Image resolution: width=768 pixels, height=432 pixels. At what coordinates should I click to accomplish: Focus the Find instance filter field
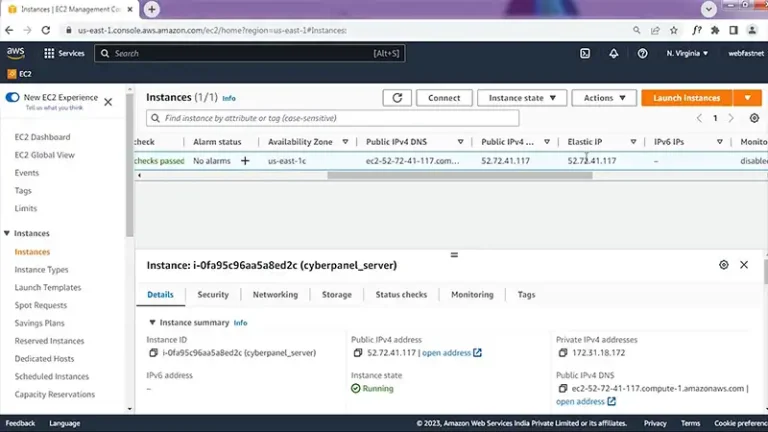333,118
